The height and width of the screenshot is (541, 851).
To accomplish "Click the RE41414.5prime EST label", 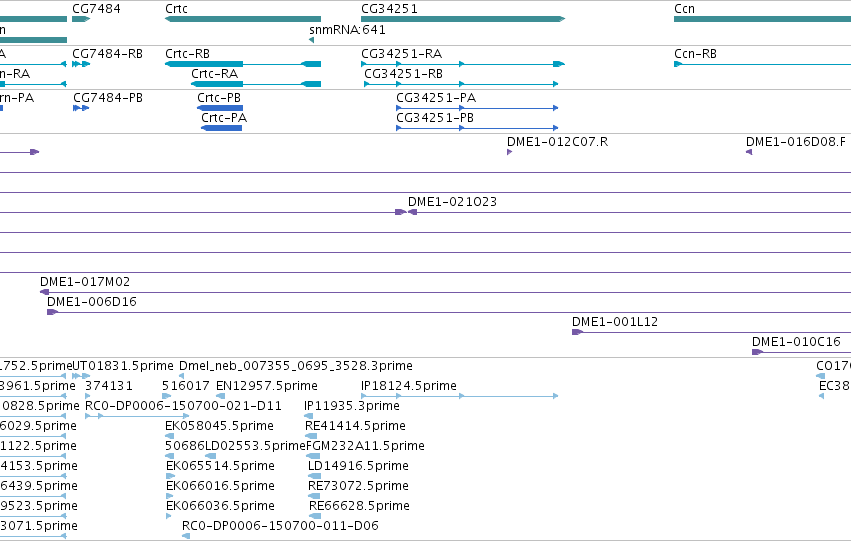I will 355,426.
